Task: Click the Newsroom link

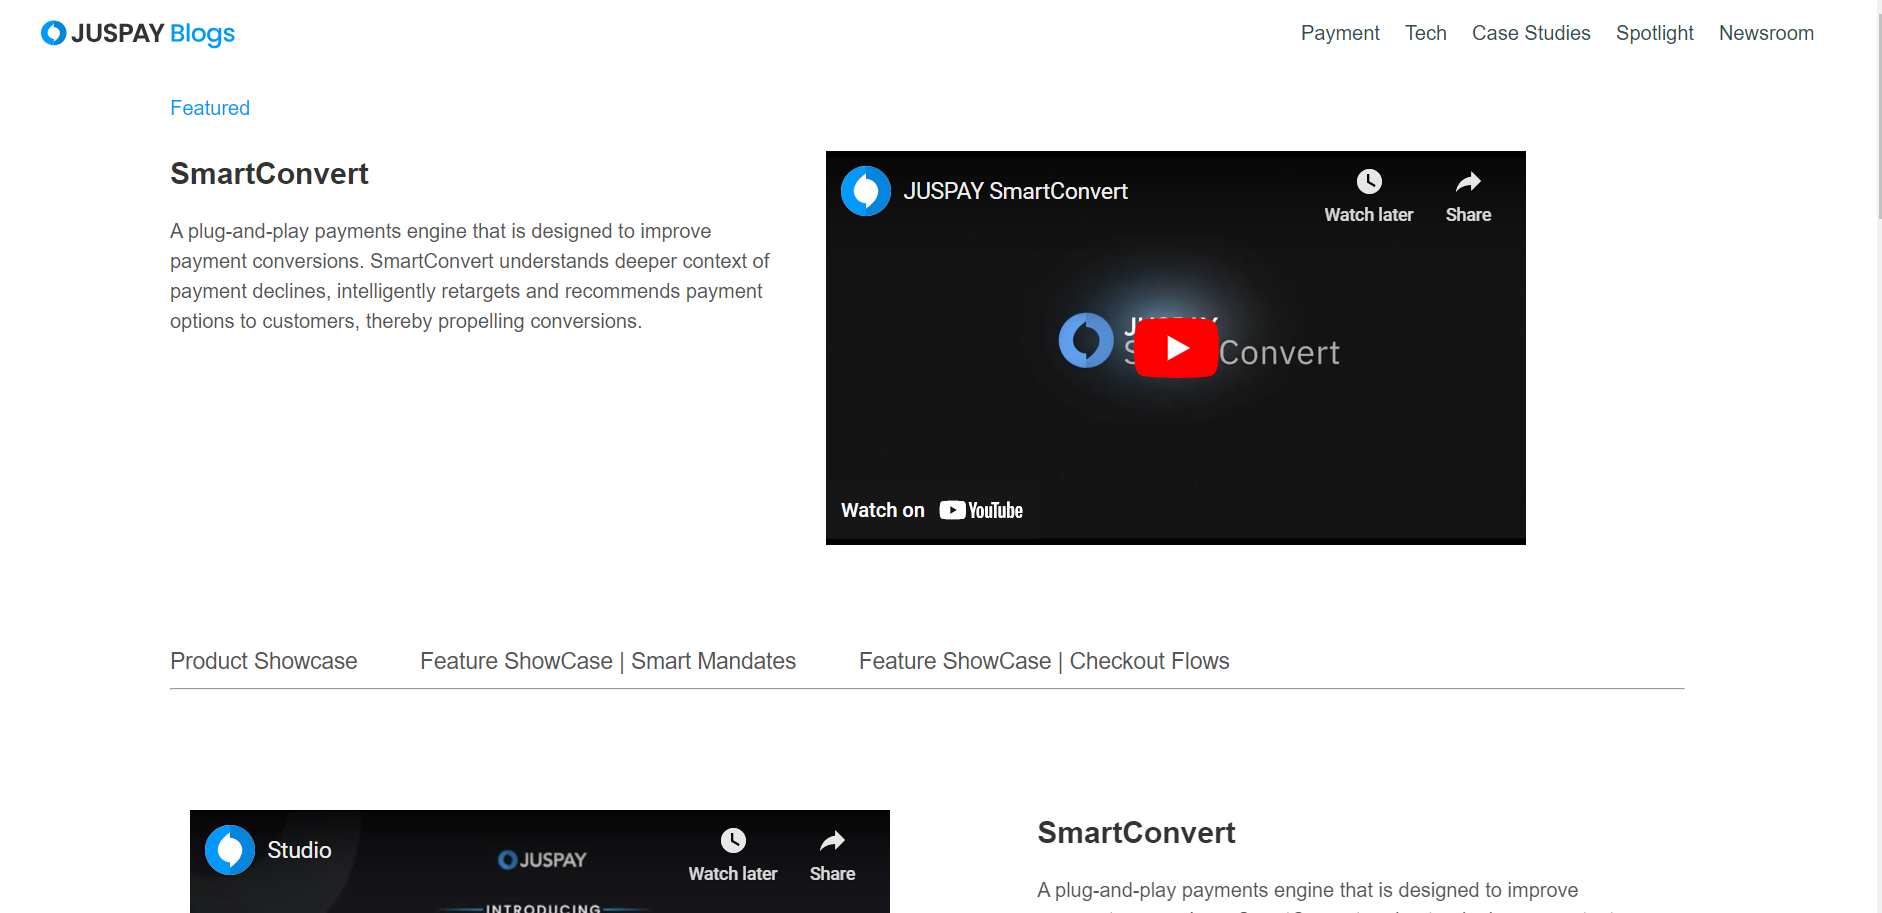Action: click(x=1766, y=33)
